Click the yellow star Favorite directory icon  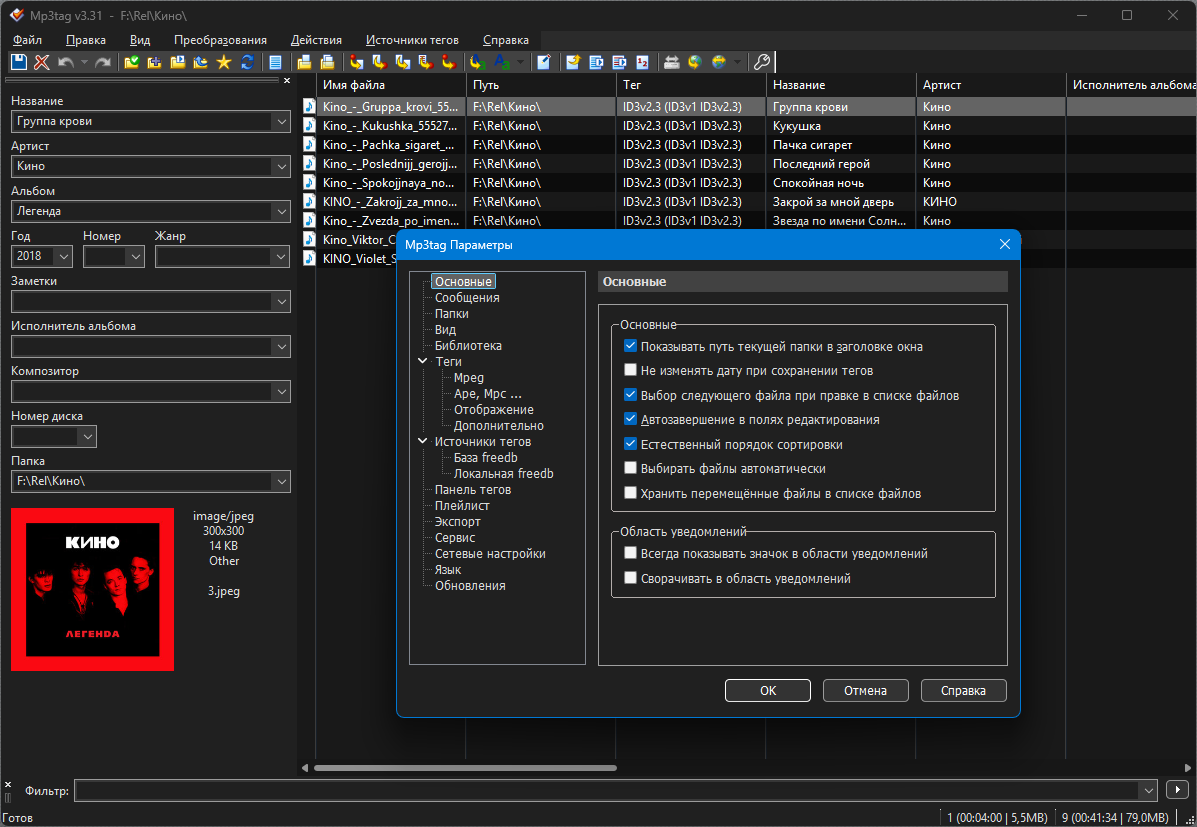point(224,62)
